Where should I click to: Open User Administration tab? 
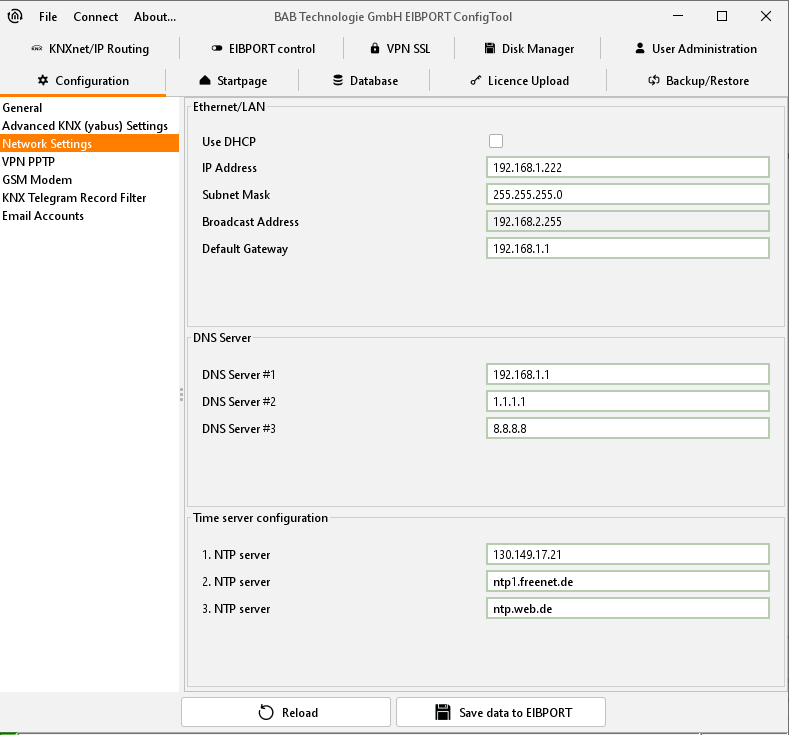(x=695, y=48)
